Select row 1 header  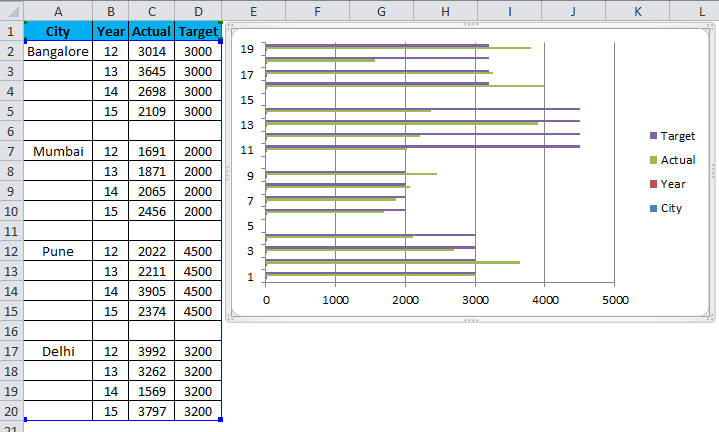click(x=11, y=31)
